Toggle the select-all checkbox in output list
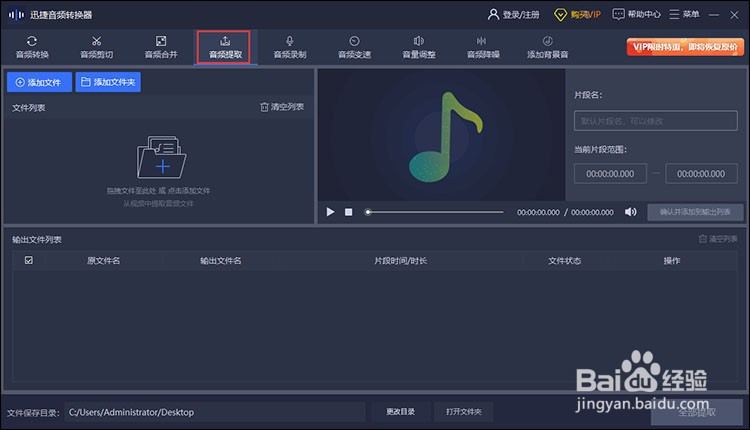This screenshot has height=430, width=750. click(29, 260)
